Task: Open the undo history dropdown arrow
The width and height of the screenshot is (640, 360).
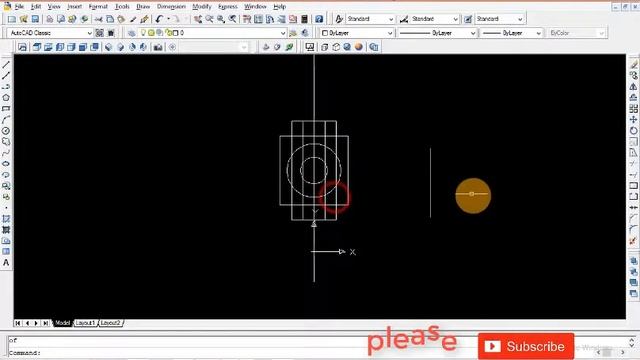Action: (168, 19)
